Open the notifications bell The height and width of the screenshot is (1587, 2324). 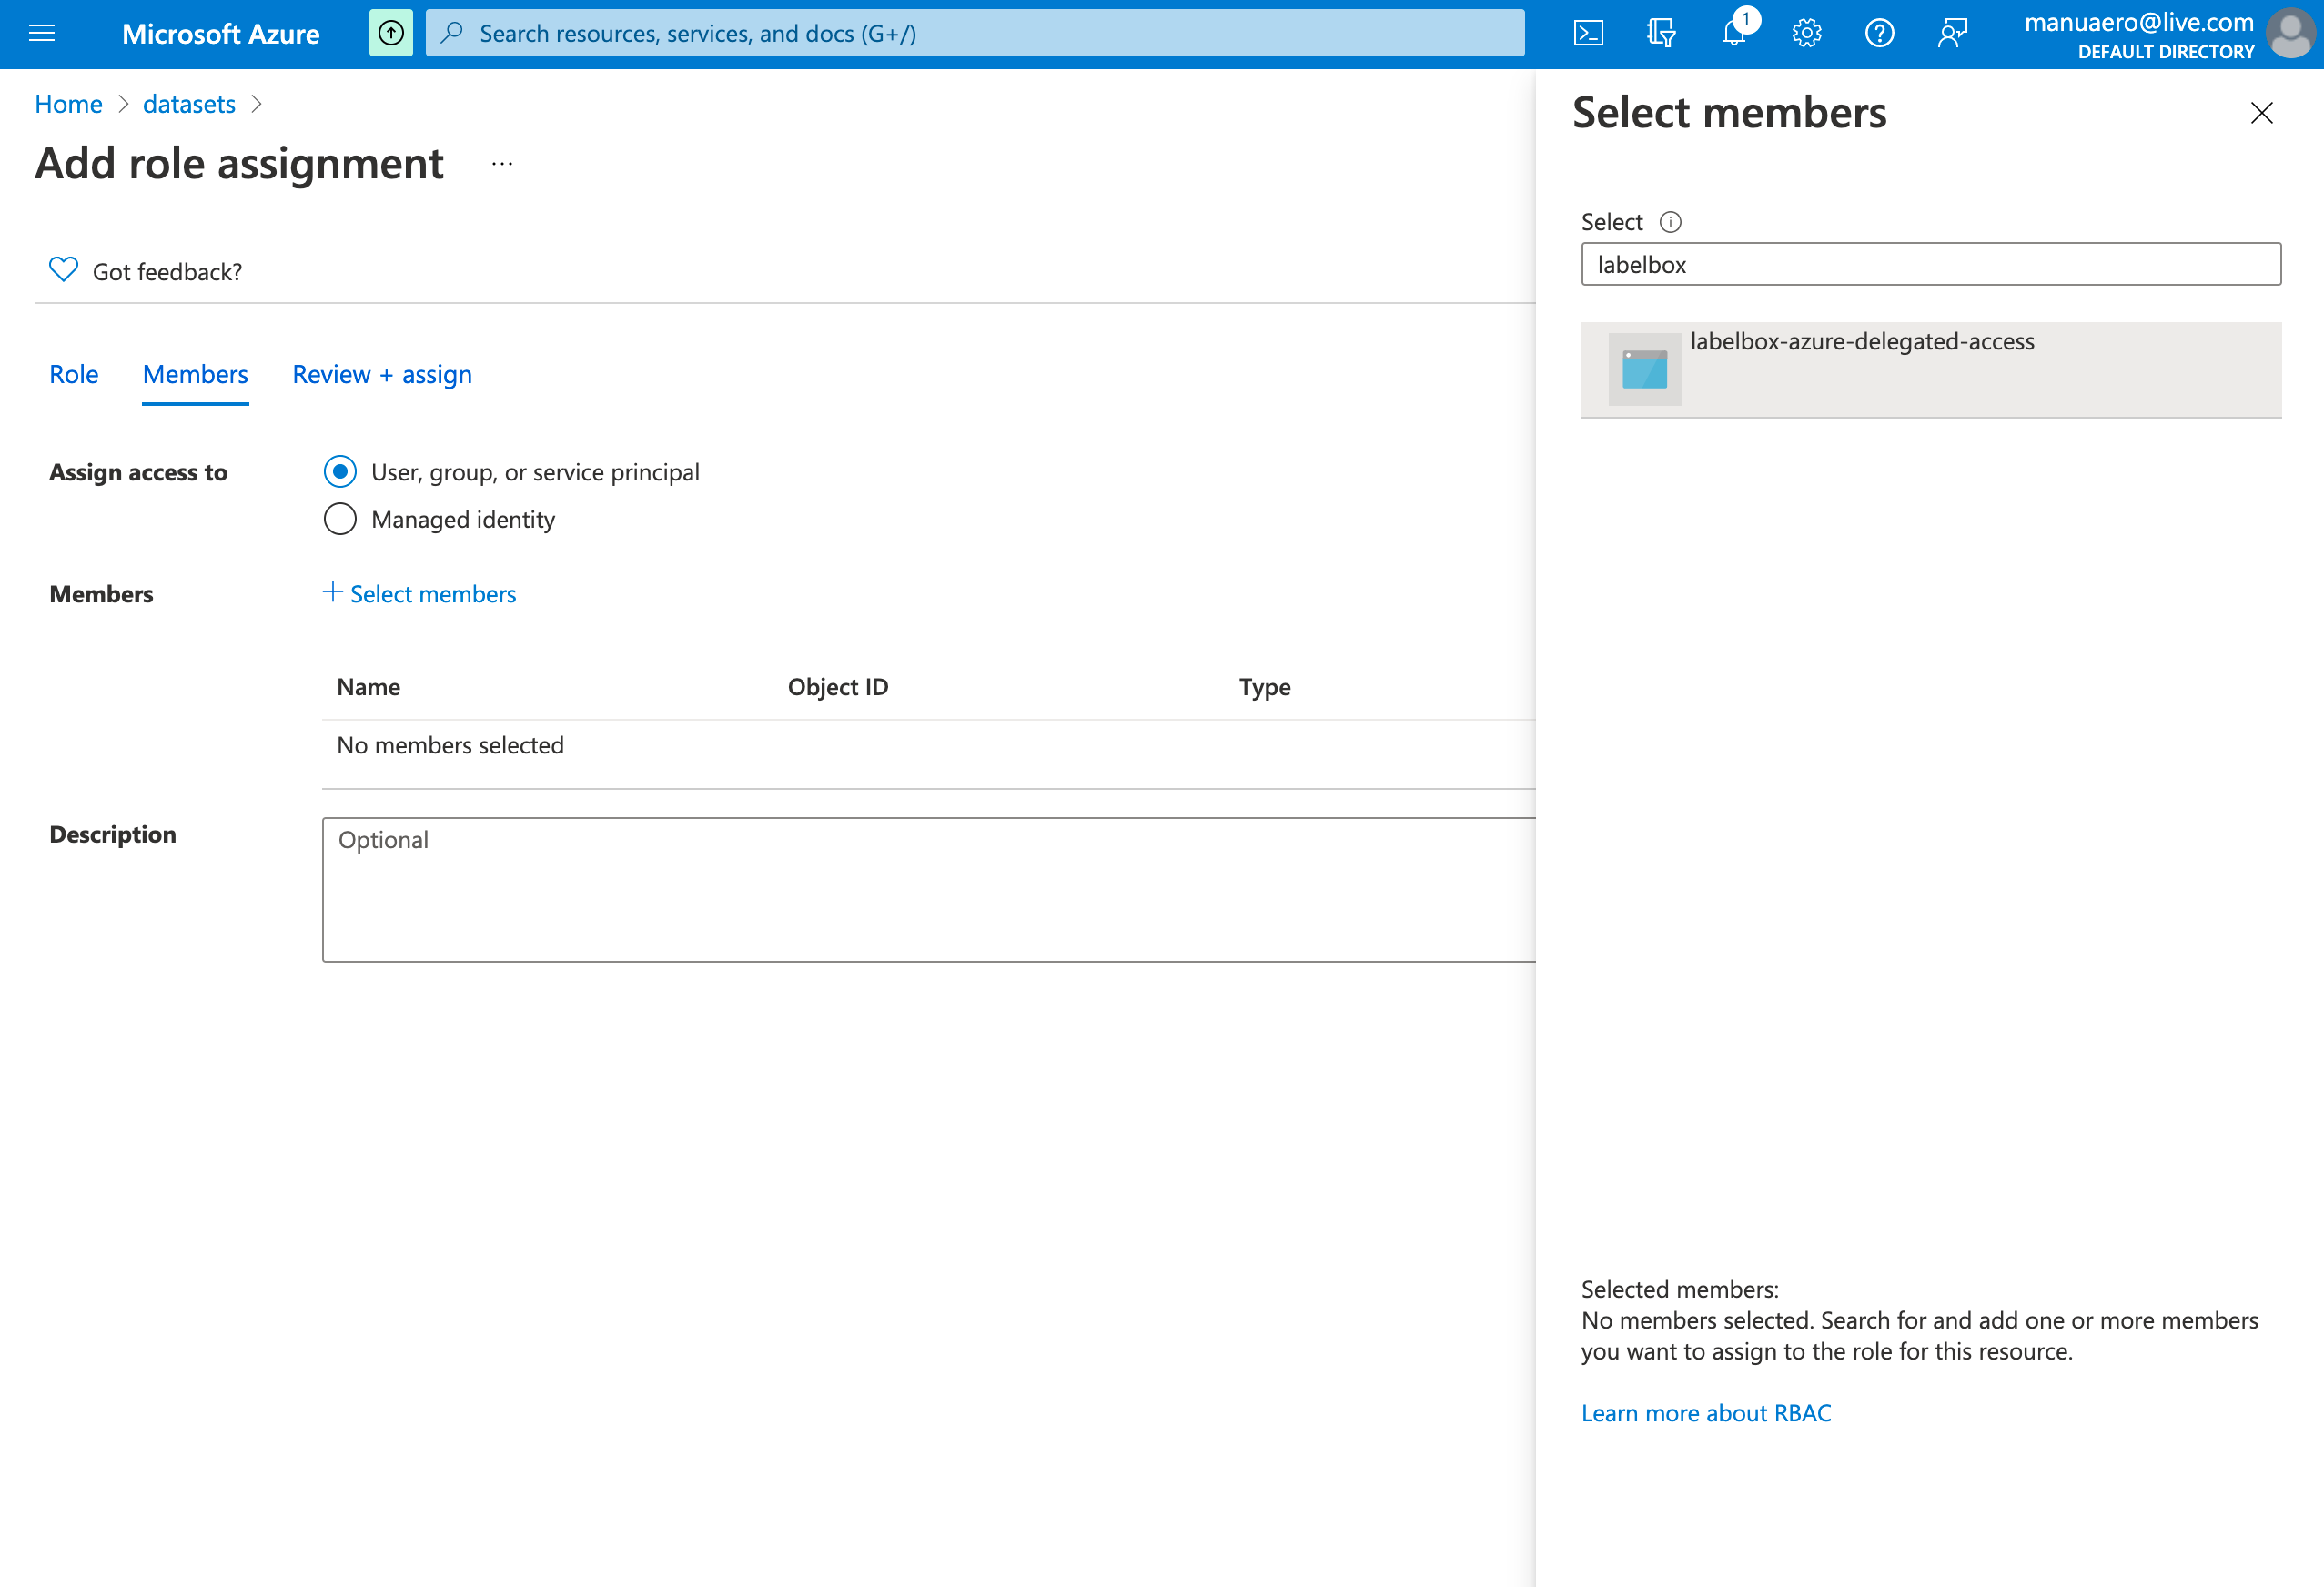[1735, 33]
